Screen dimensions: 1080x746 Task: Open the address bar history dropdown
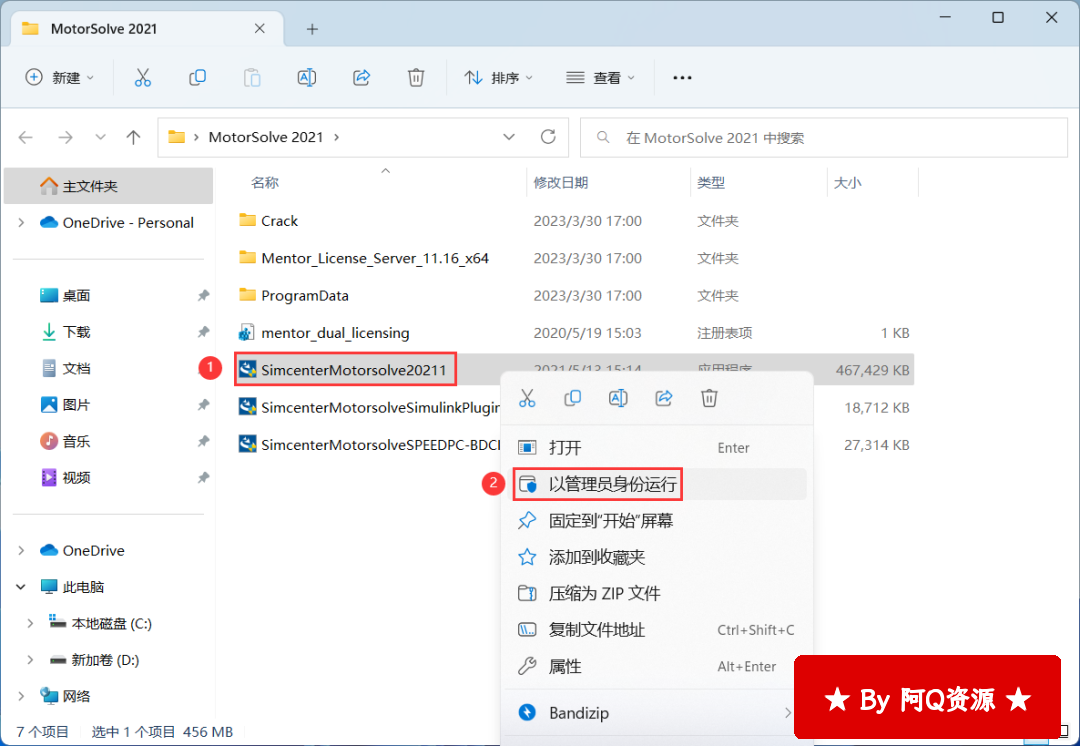(x=509, y=137)
